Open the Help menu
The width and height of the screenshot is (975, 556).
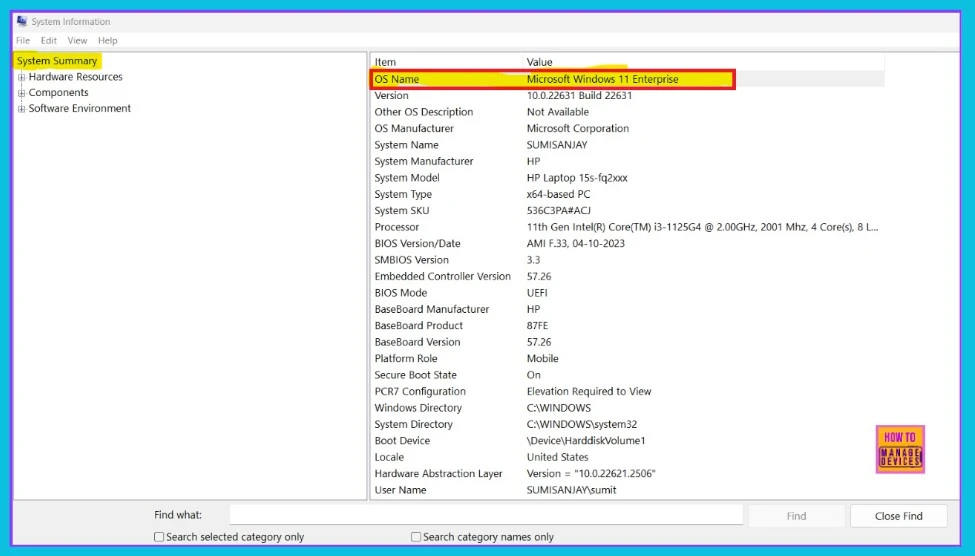(x=108, y=40)
